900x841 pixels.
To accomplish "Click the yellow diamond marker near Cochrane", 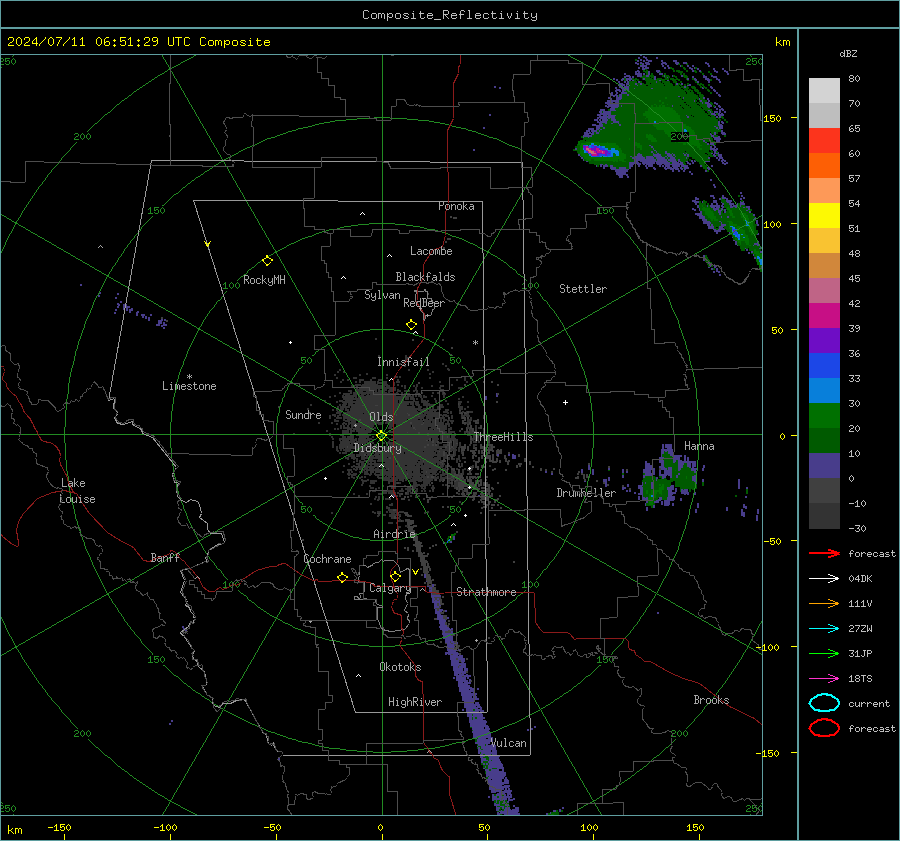I will (x=342, y=578).
